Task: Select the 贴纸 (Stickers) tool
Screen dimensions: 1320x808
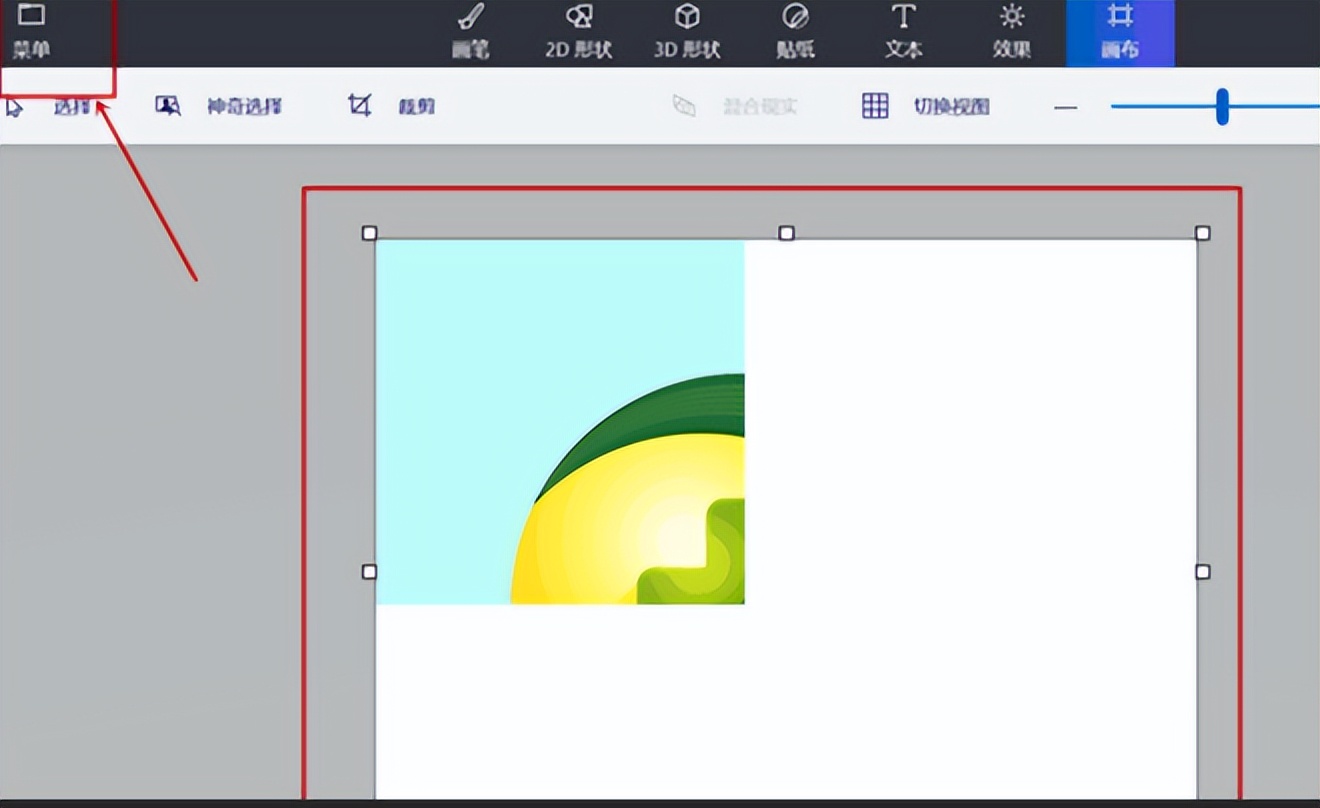Action: (x=795, y=32)
